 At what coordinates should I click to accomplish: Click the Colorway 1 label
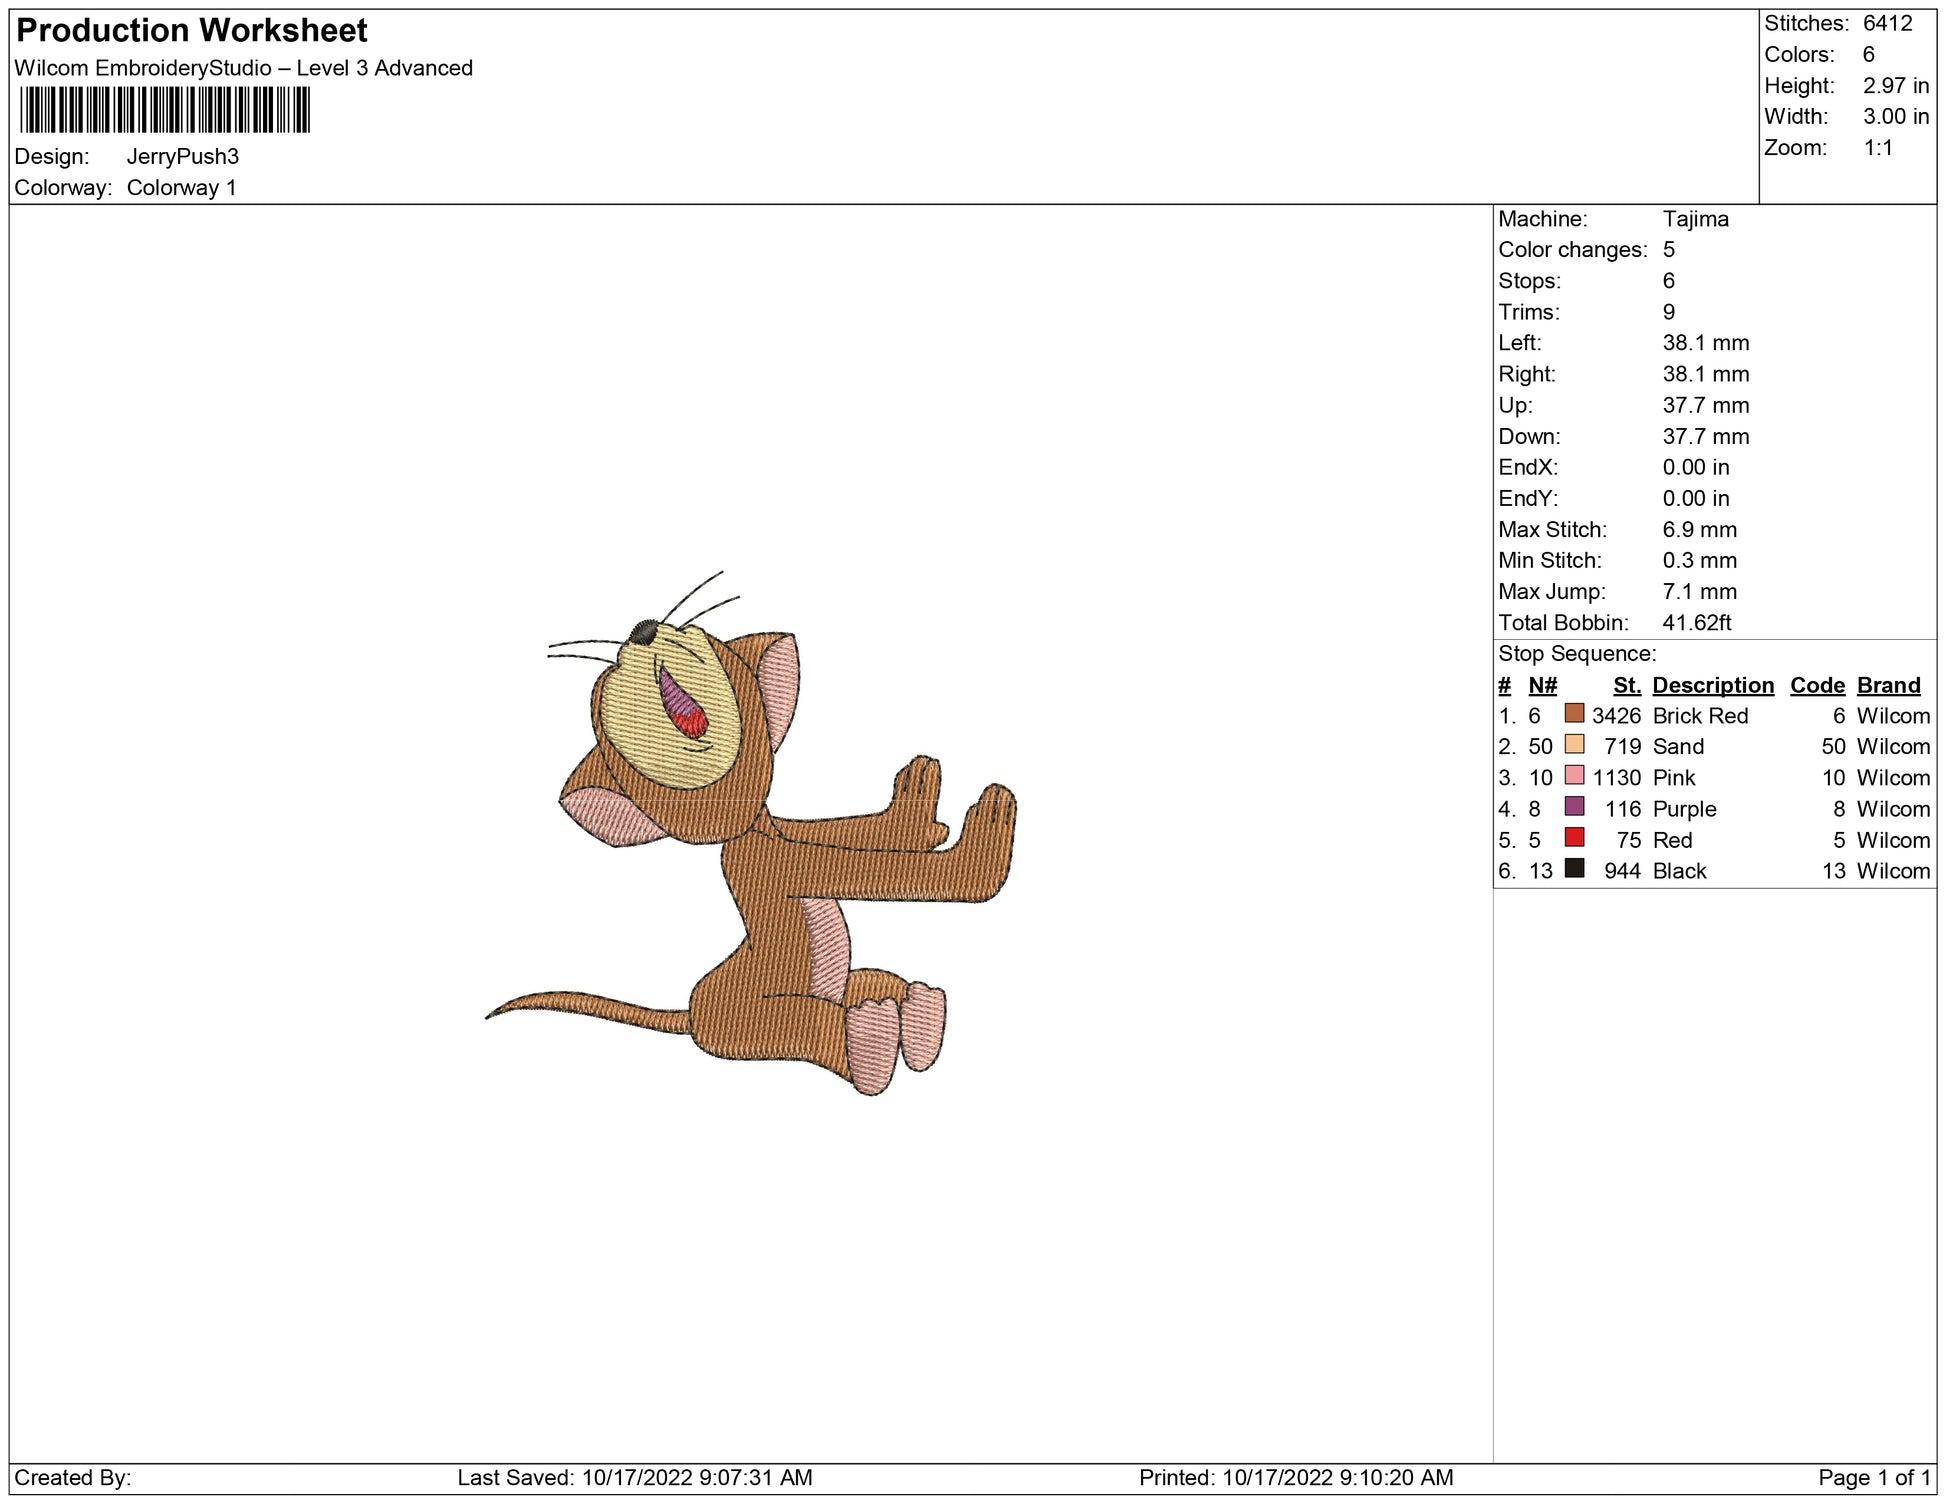[181, 188]
